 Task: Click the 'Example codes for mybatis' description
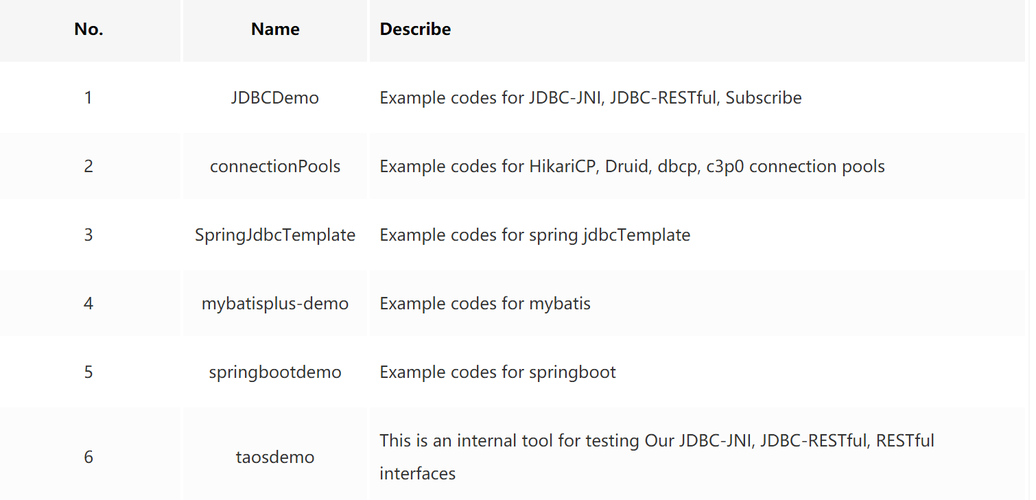click(485, 304)
